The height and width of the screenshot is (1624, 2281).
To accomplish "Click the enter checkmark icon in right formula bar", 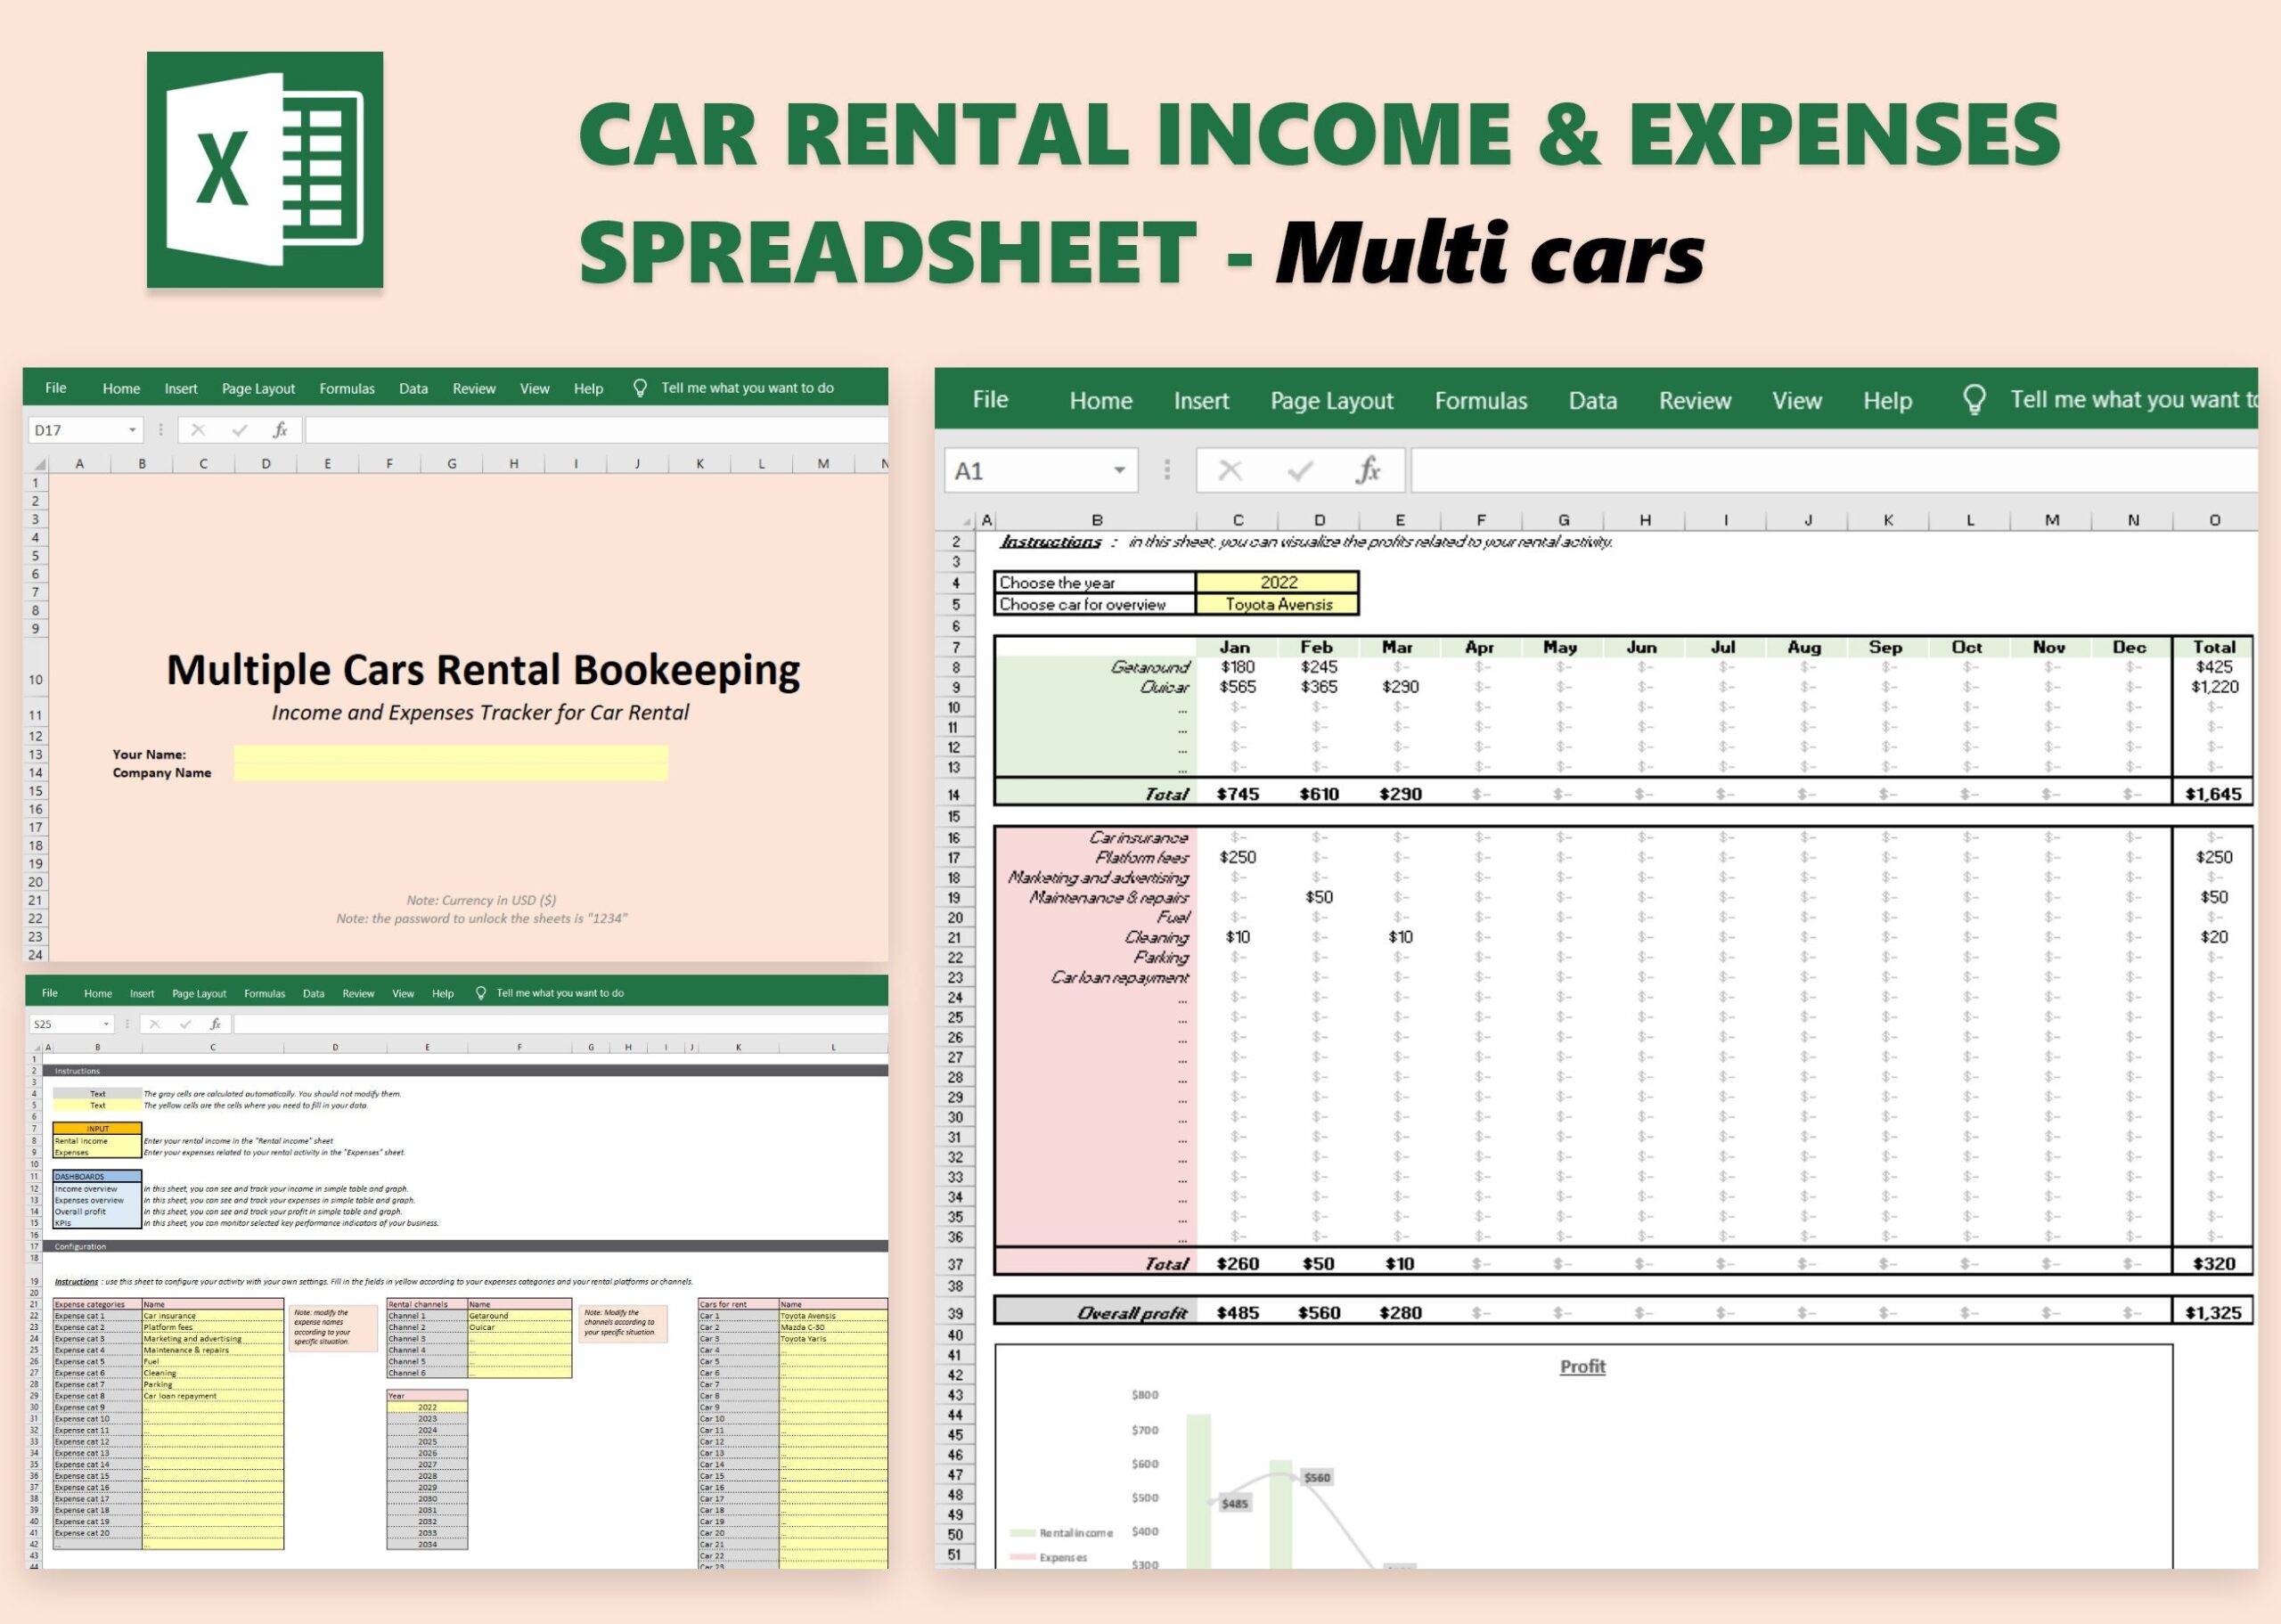I will 1299,470.
